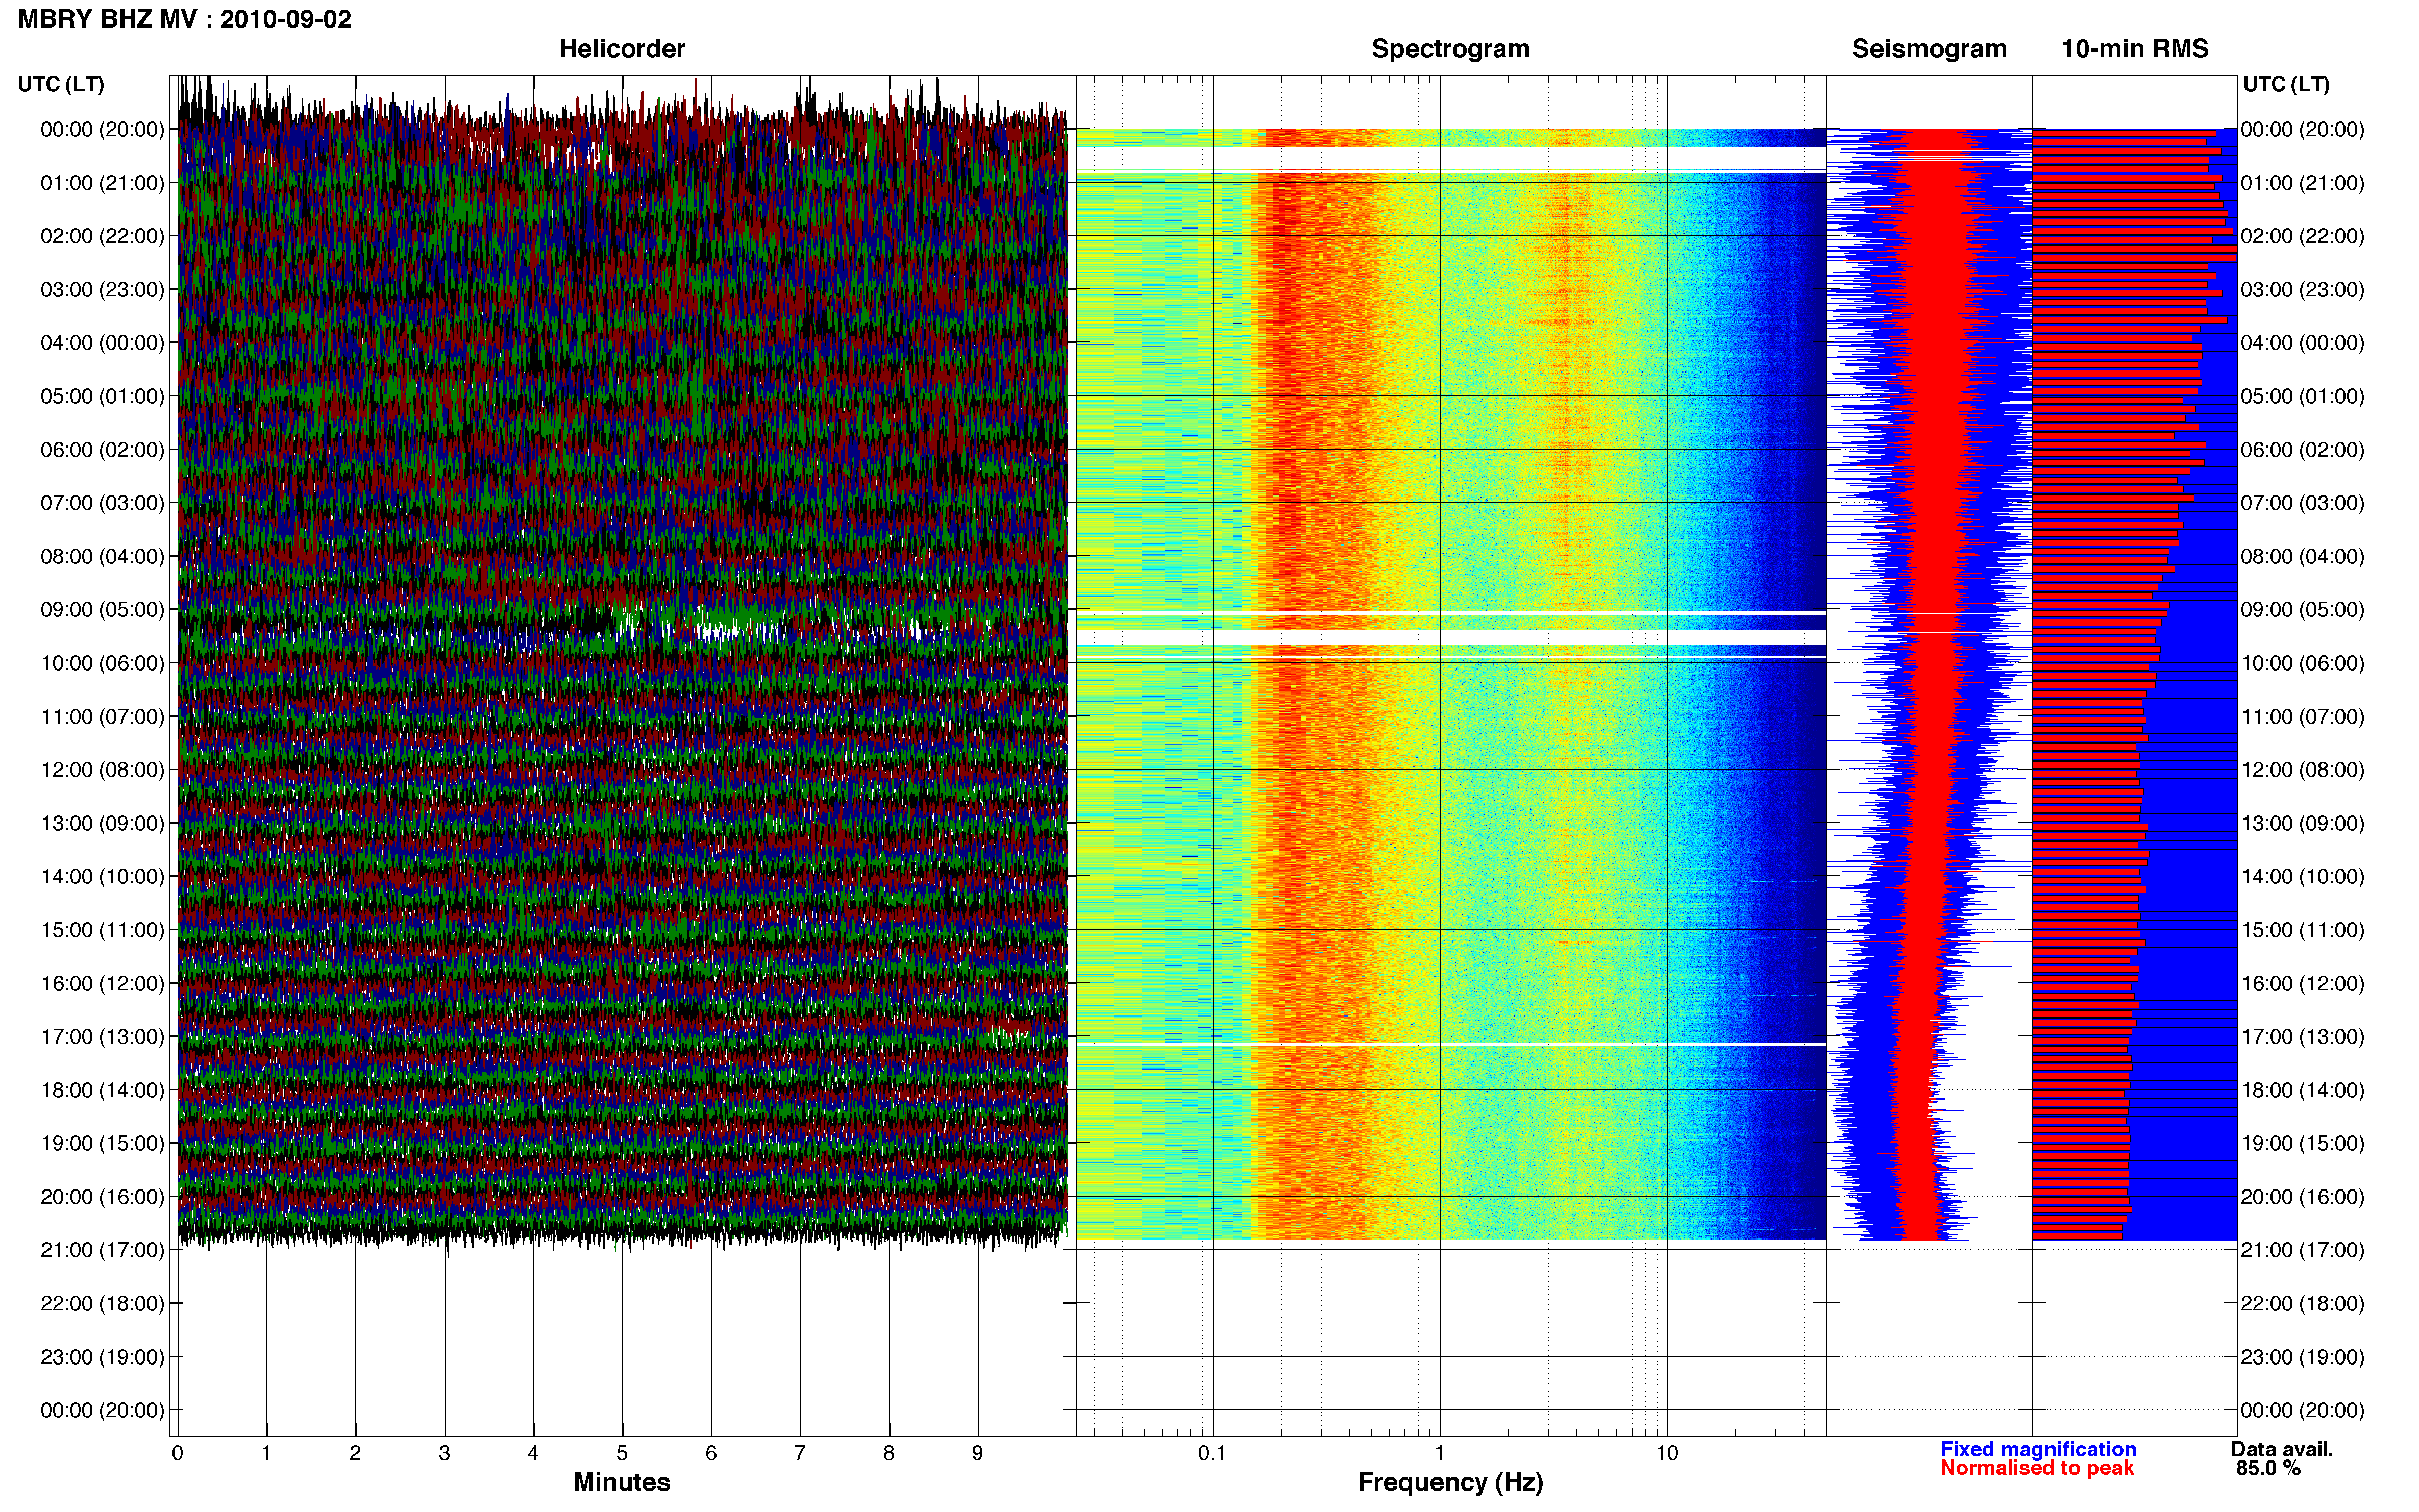
Task: Click the right UTC (LT) axis header
Action: [x=2286, y=84]
